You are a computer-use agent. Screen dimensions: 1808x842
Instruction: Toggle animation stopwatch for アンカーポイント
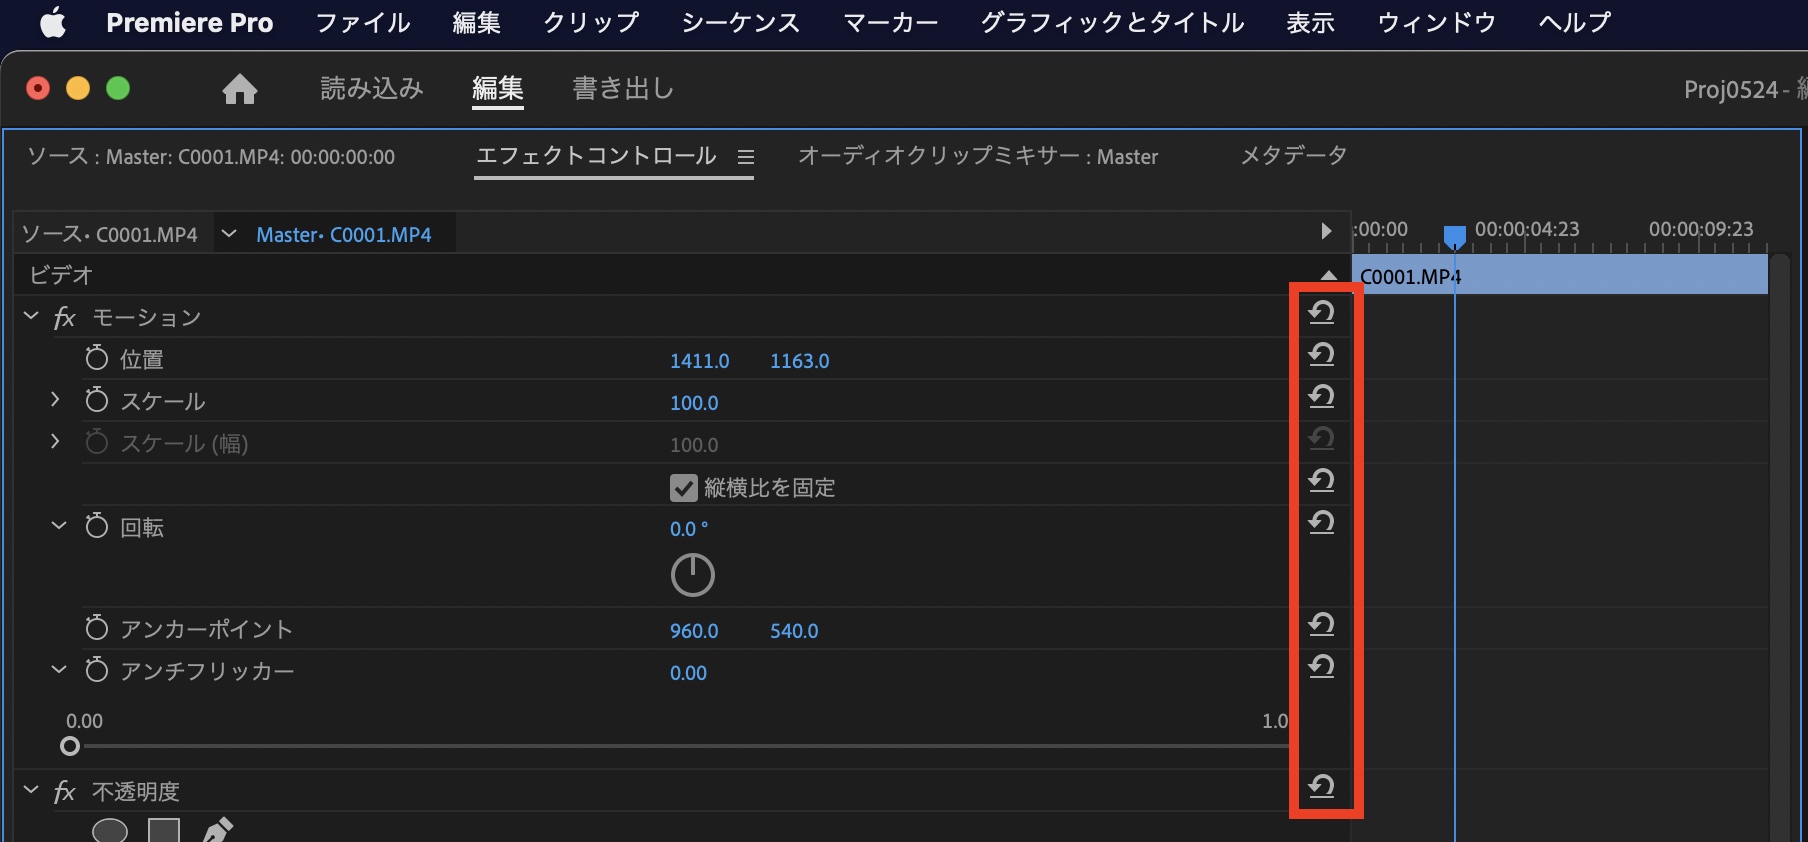pyautogui.click(x=96, y=628)
